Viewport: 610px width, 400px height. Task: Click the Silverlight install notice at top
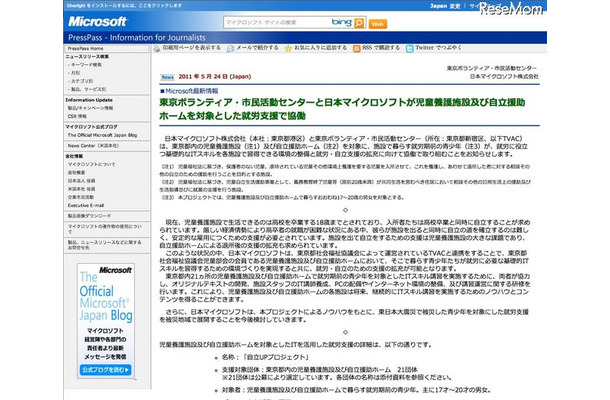pos(124,6)
